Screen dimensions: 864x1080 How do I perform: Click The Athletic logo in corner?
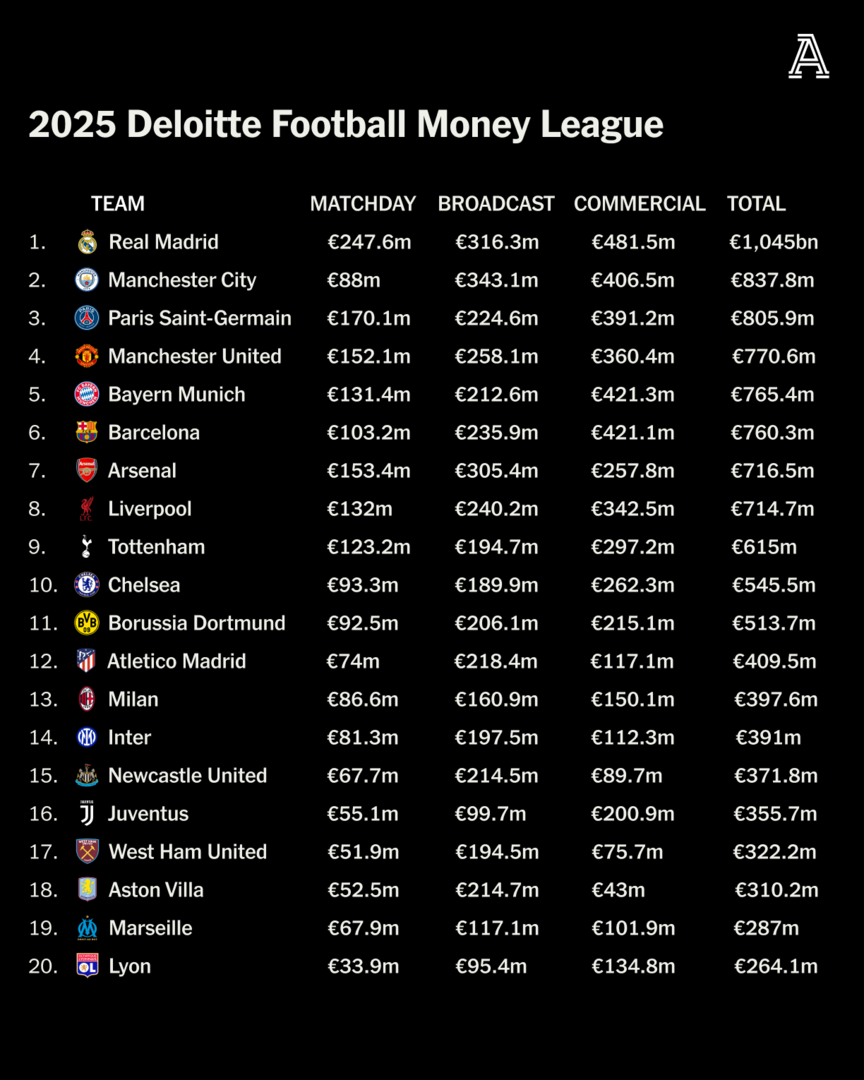[808, 56]
